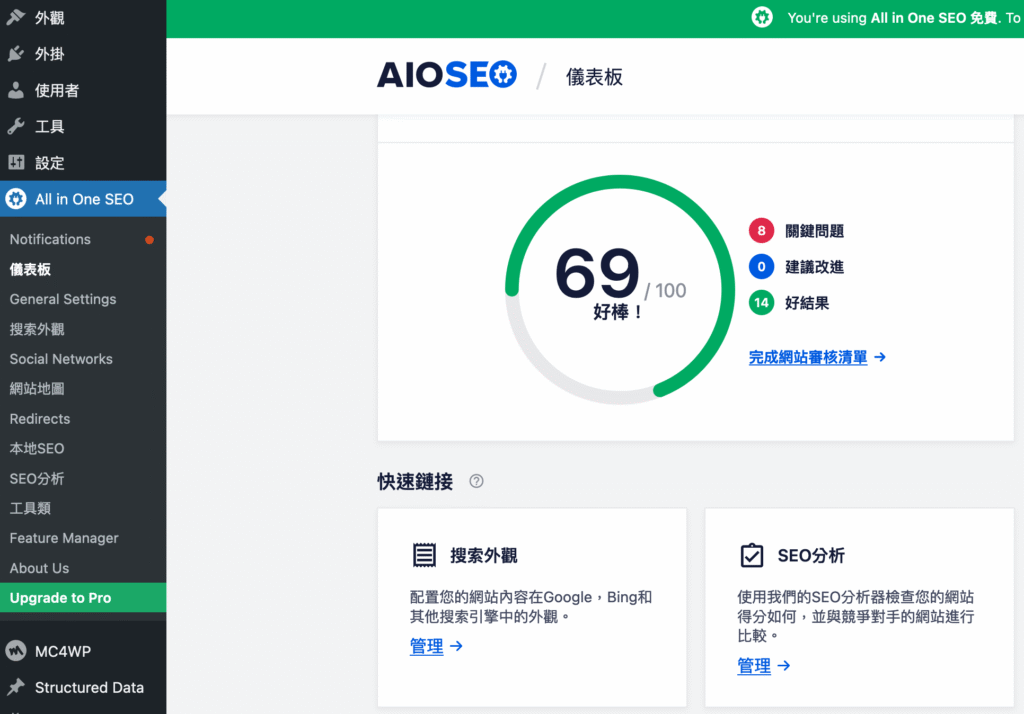
Task: Click the Users (使用者) person icon
Action: tap(16, 90)
